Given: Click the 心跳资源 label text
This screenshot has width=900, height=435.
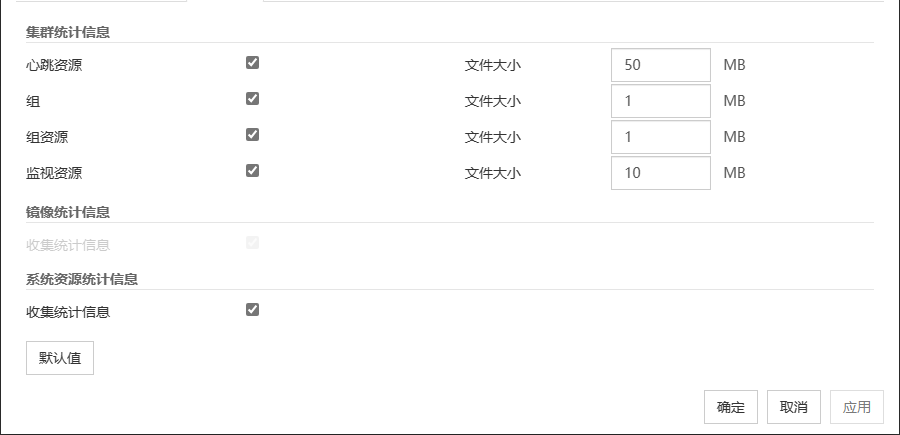Looking at the screenshot, I should [x=54, y=65].
